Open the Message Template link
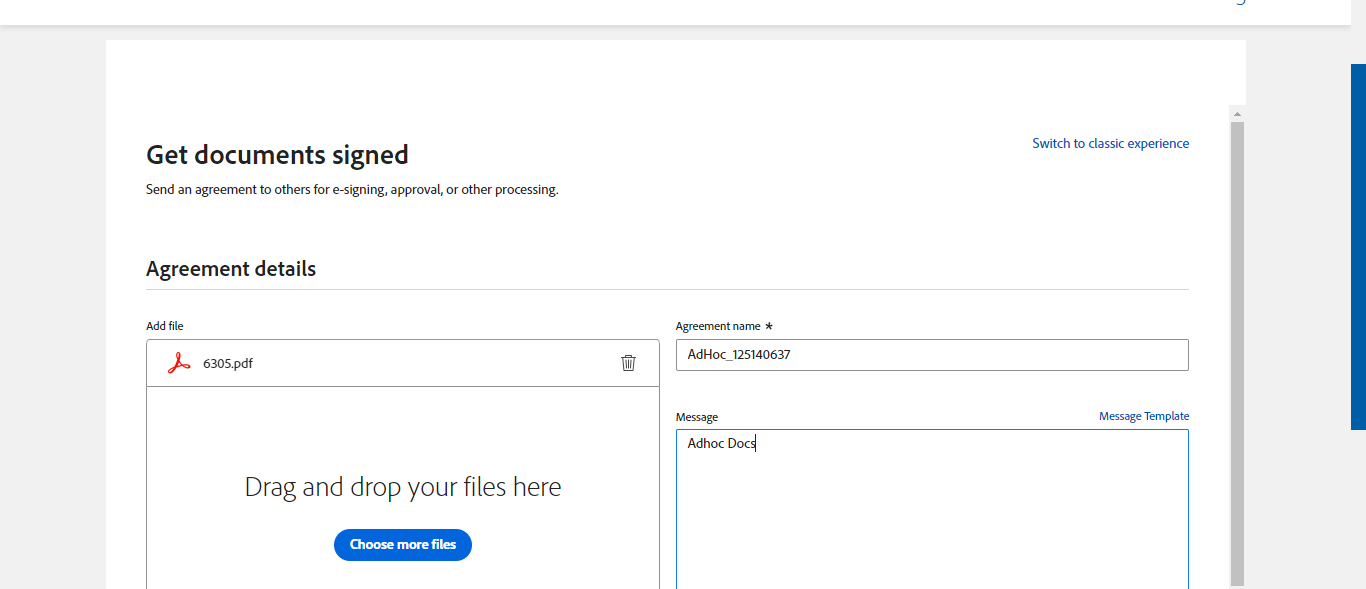1366x589 pixels. click(x=1144, y=416)
